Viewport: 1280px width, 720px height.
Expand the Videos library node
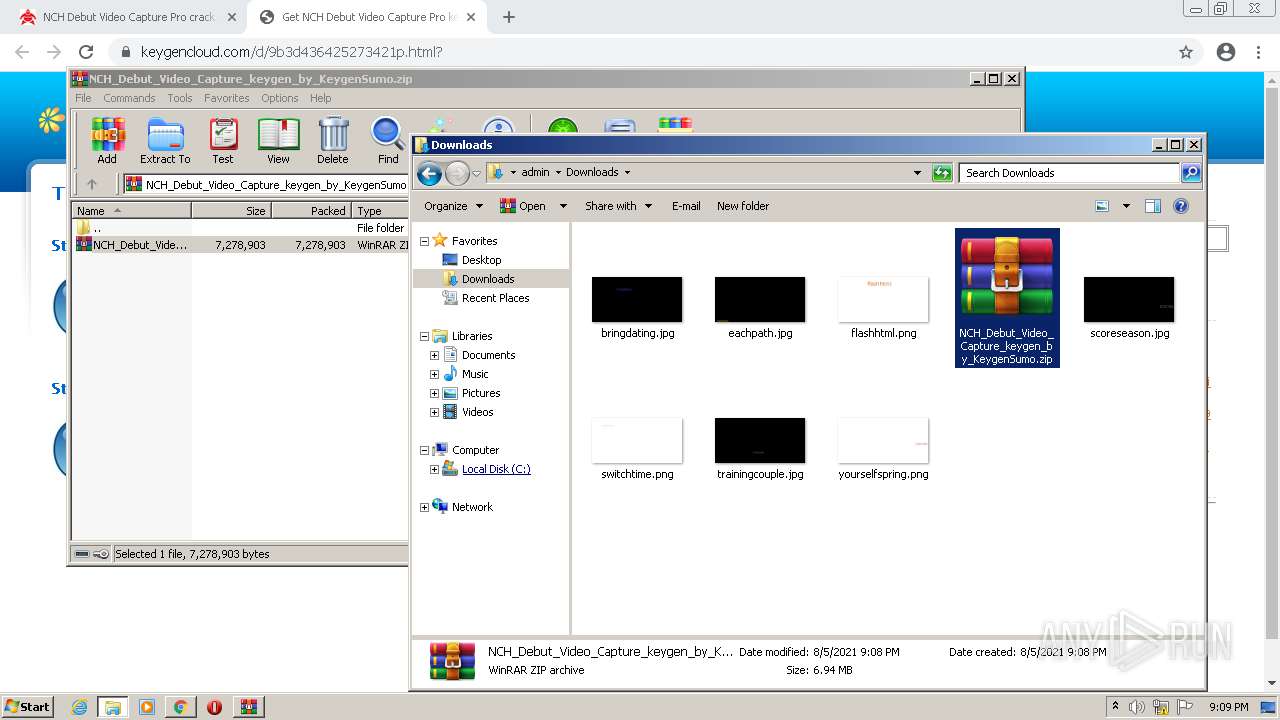pyautogui.click(x=434, y=412)
